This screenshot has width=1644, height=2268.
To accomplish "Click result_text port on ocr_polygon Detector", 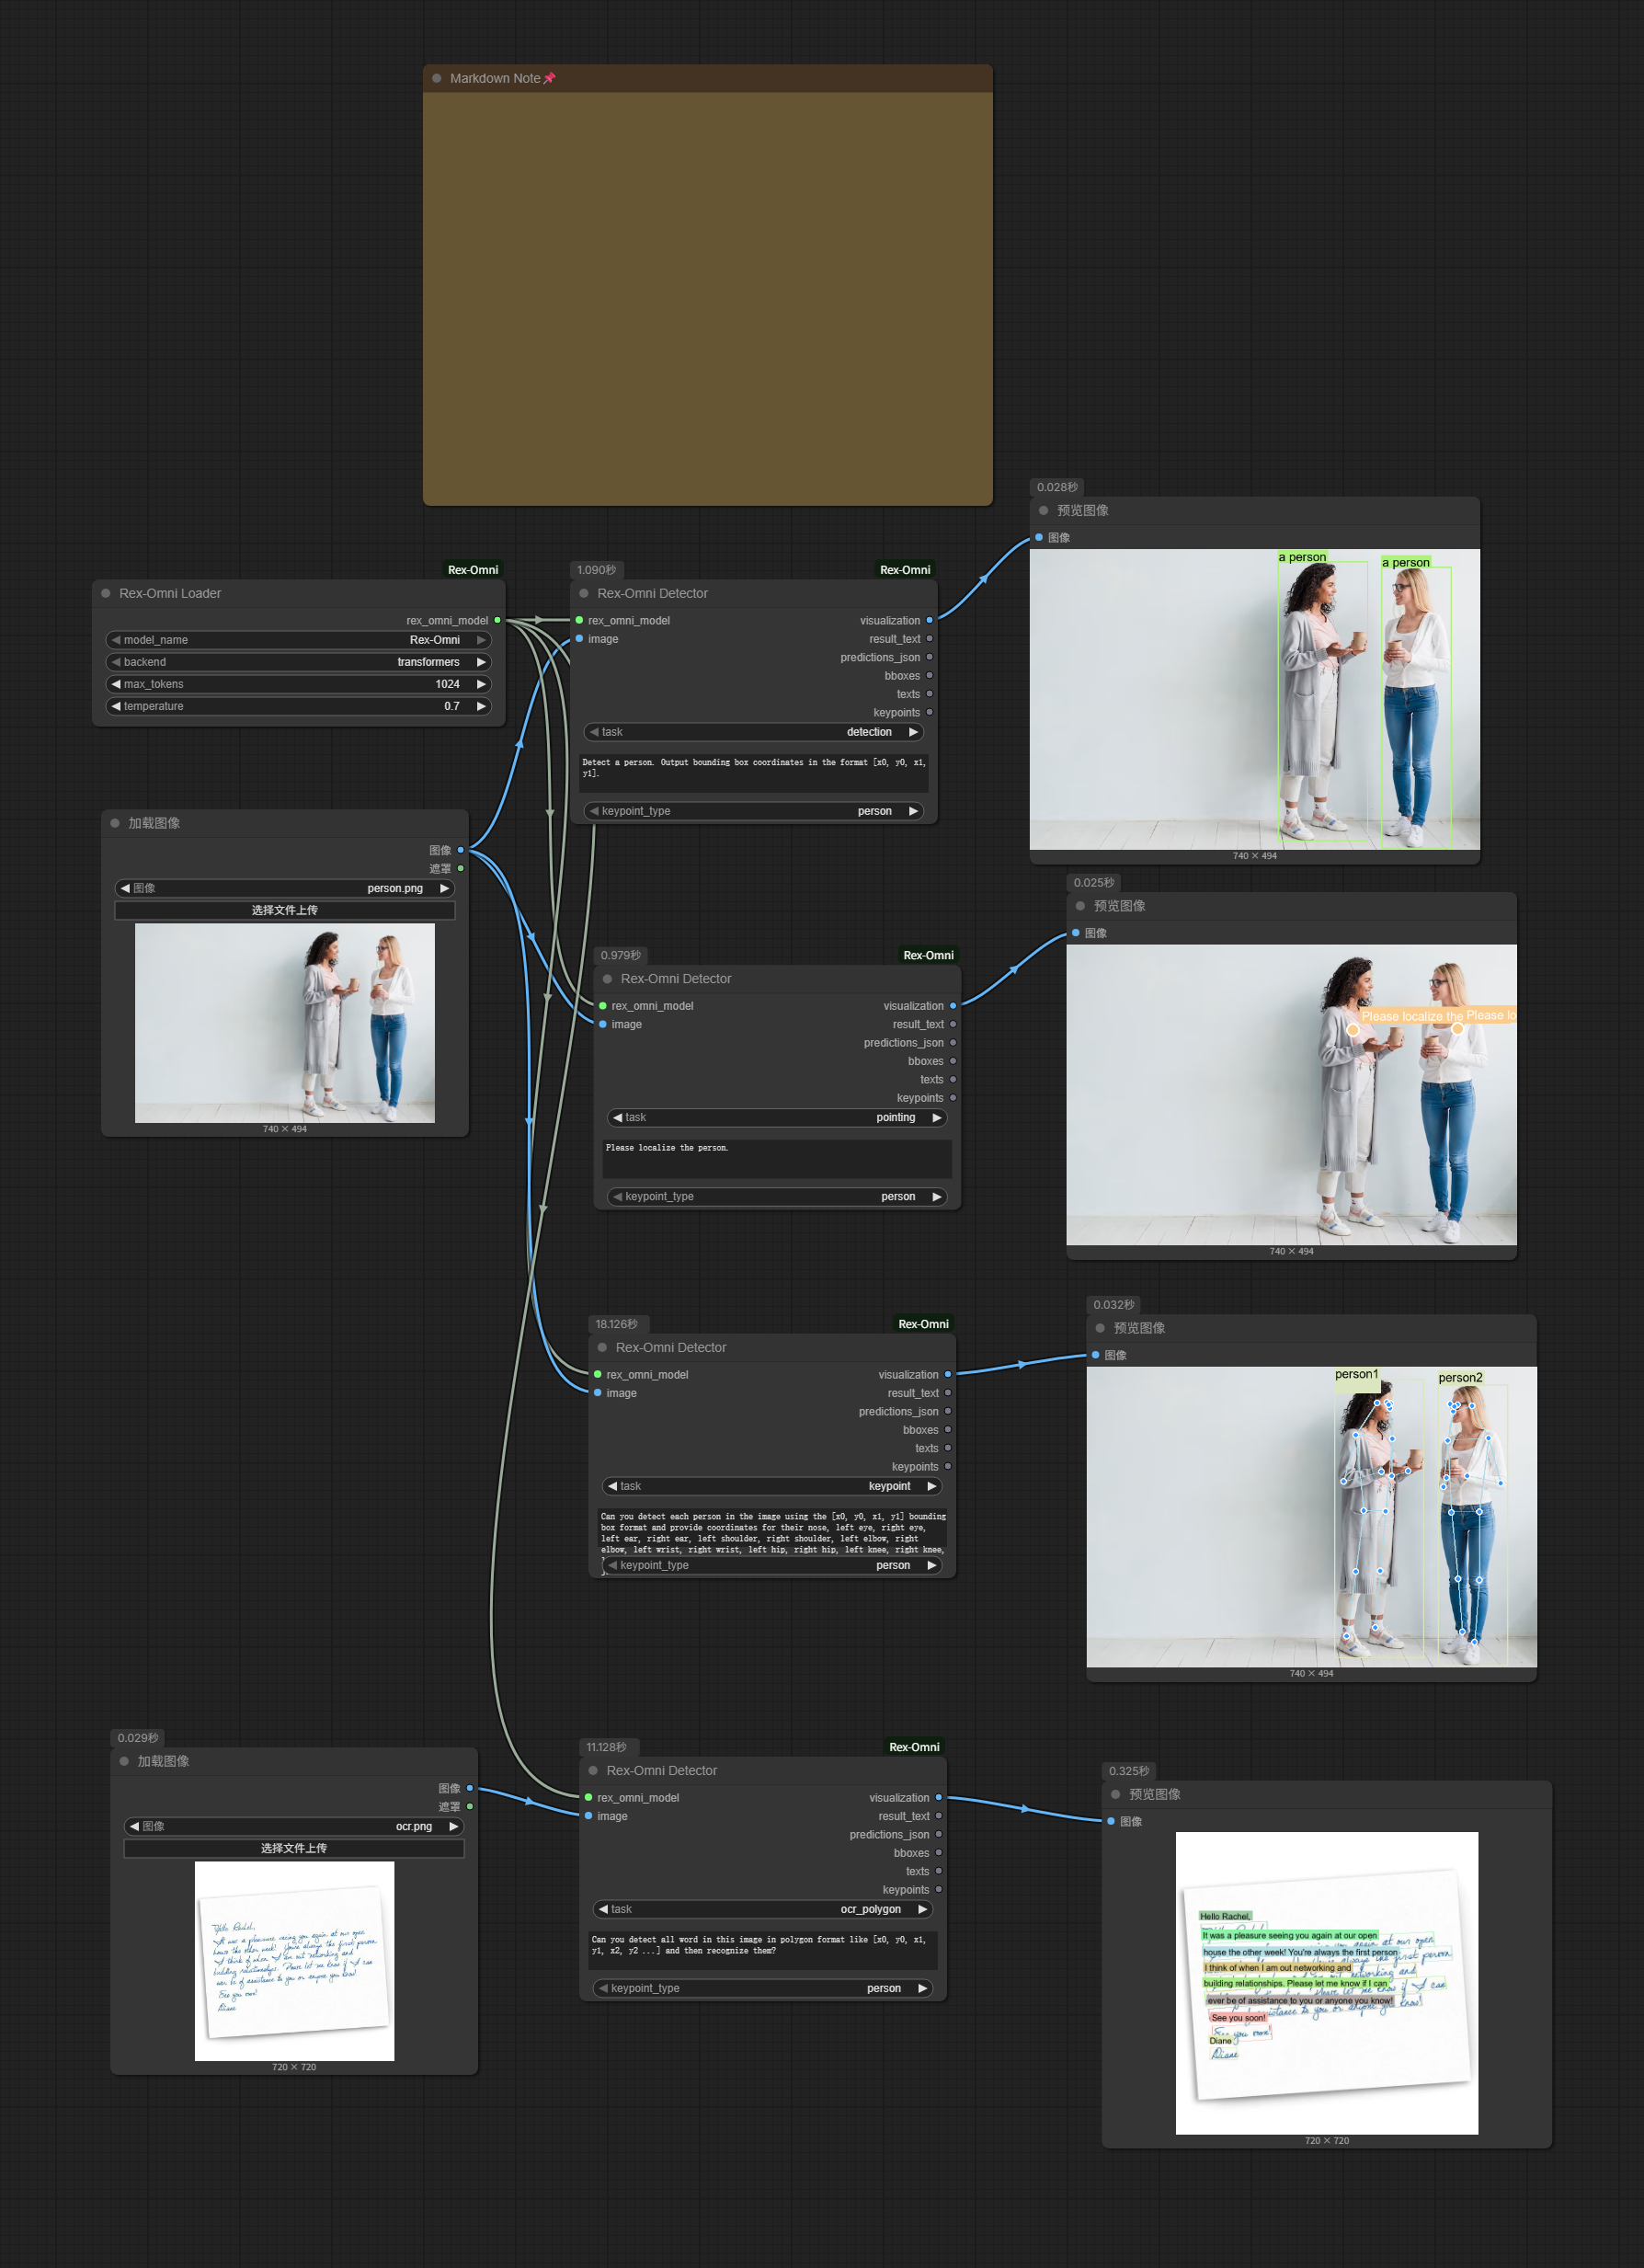I will (x=938, y=1816).
